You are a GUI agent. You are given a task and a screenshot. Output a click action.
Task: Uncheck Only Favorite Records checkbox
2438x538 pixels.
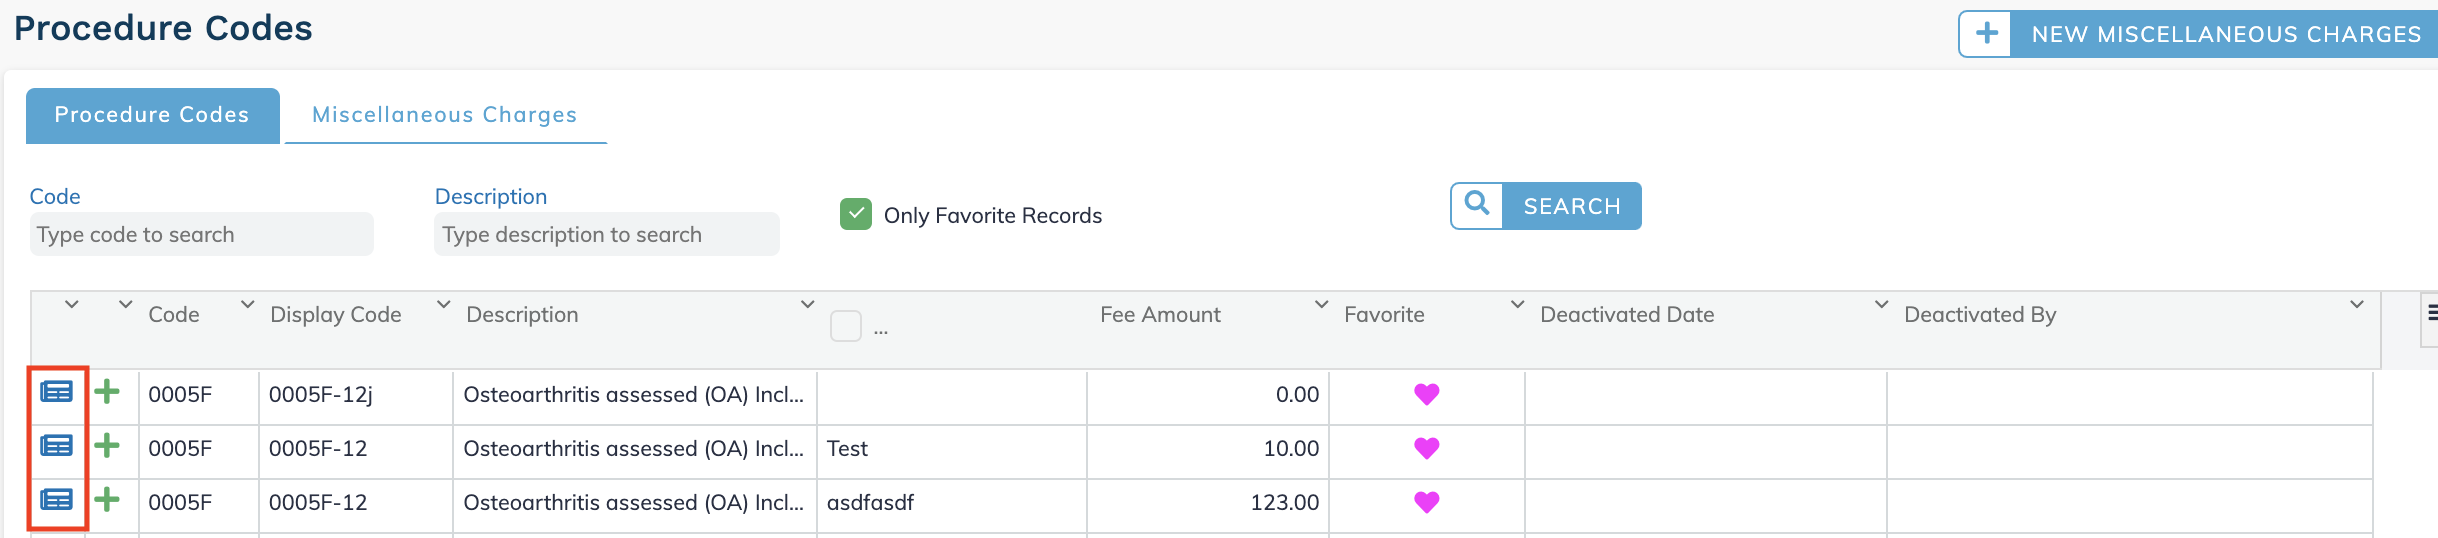856,214
